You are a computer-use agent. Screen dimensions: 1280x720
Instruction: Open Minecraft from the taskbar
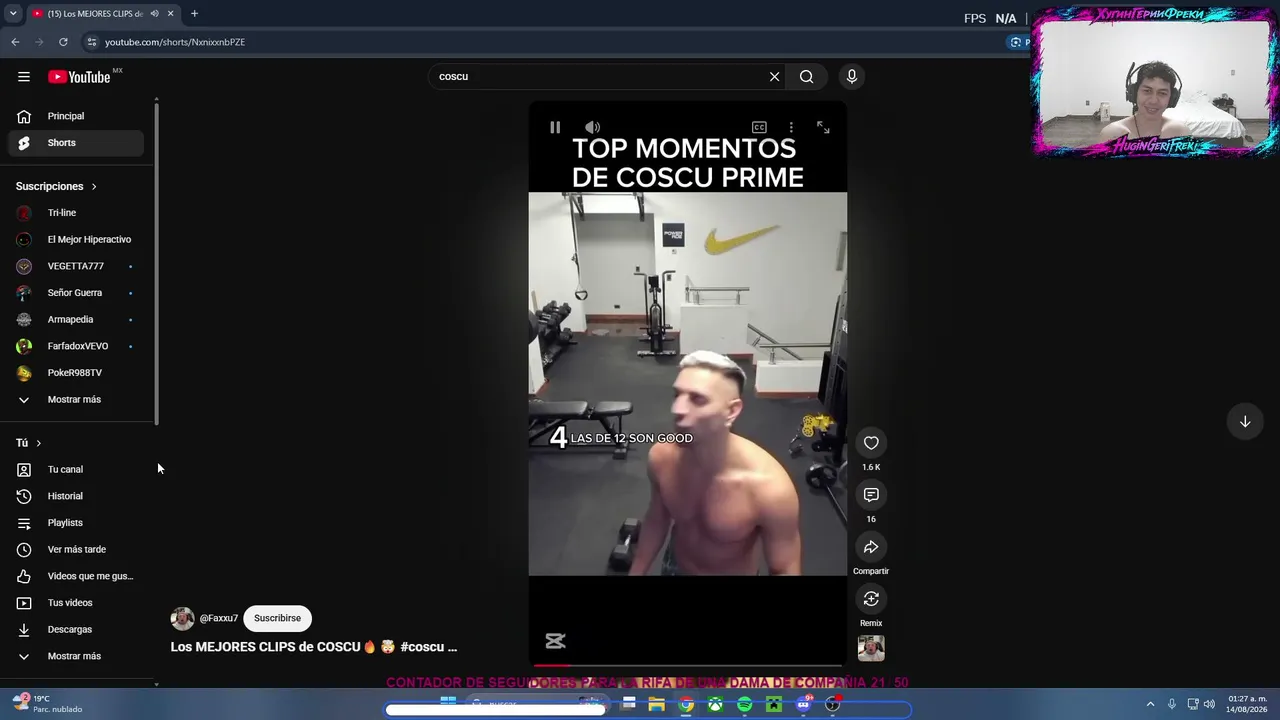774,705
